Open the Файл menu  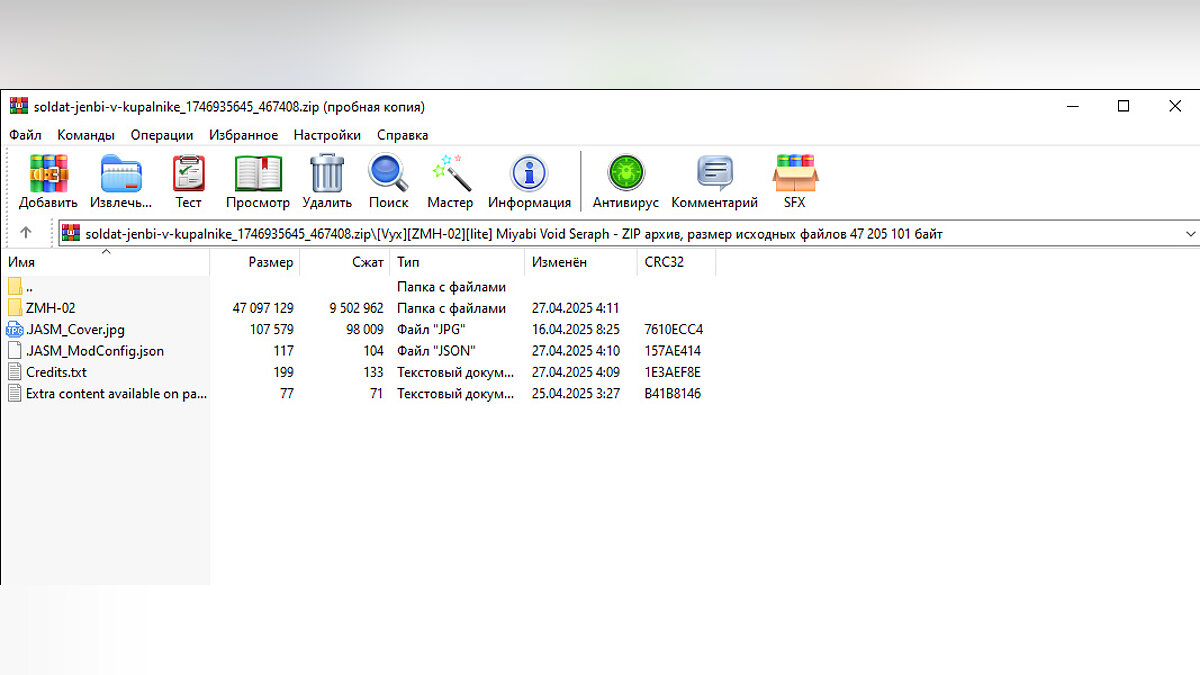click(25, 135)
